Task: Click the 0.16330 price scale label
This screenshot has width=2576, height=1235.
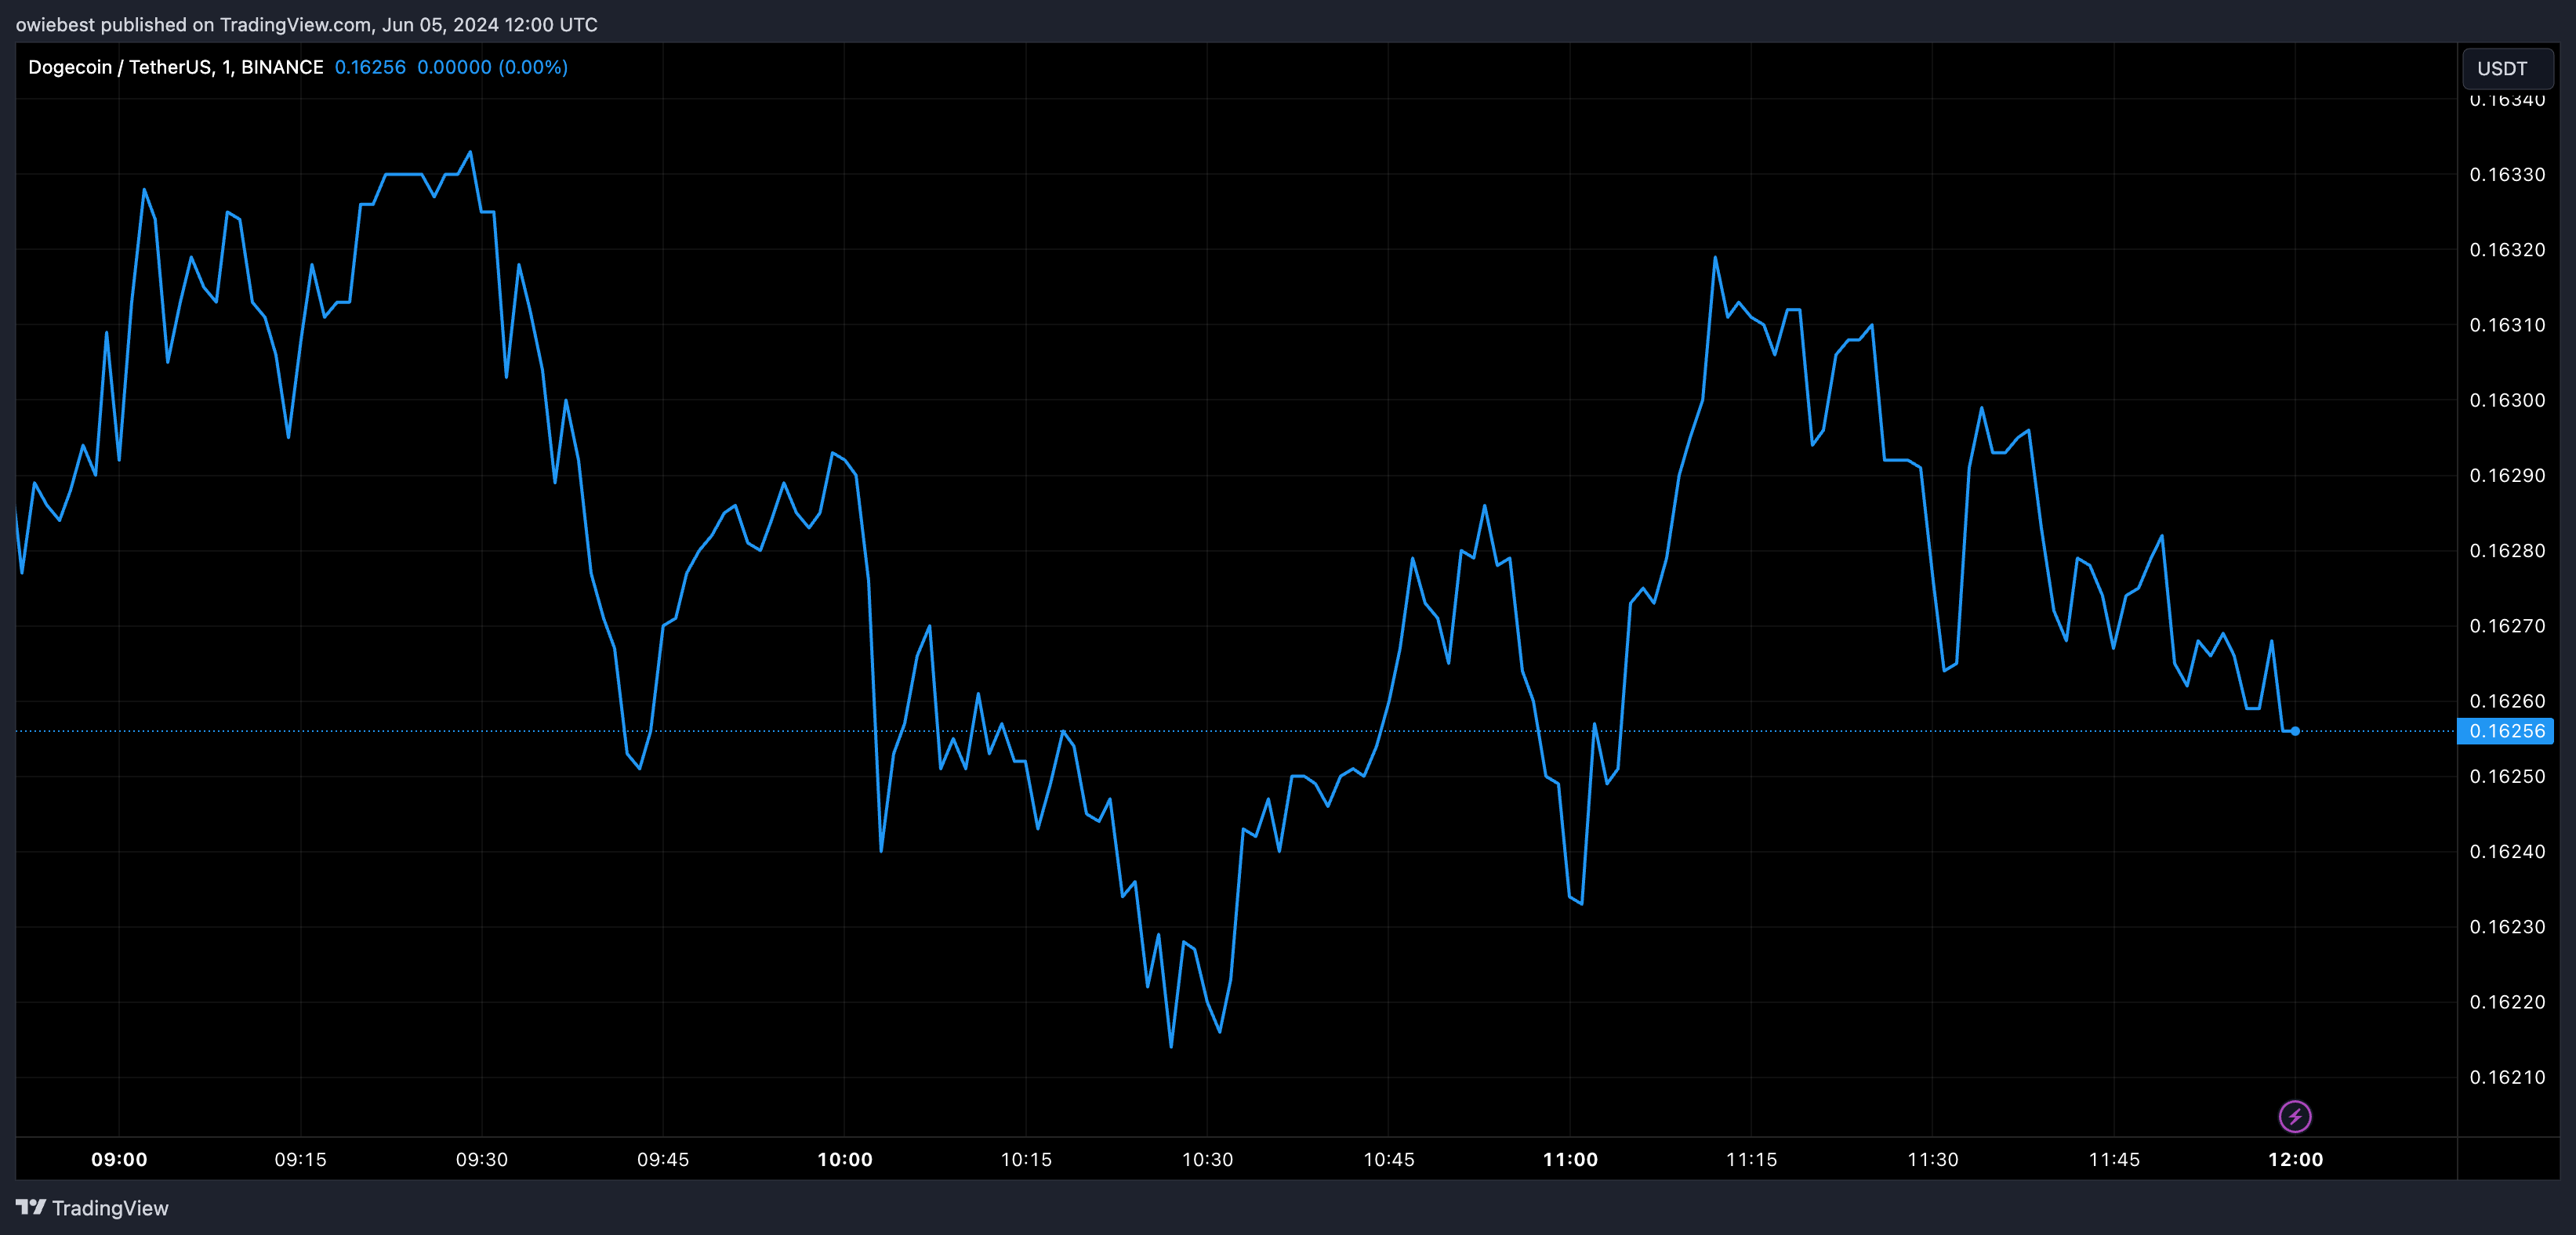Action: click(2507, 175)
